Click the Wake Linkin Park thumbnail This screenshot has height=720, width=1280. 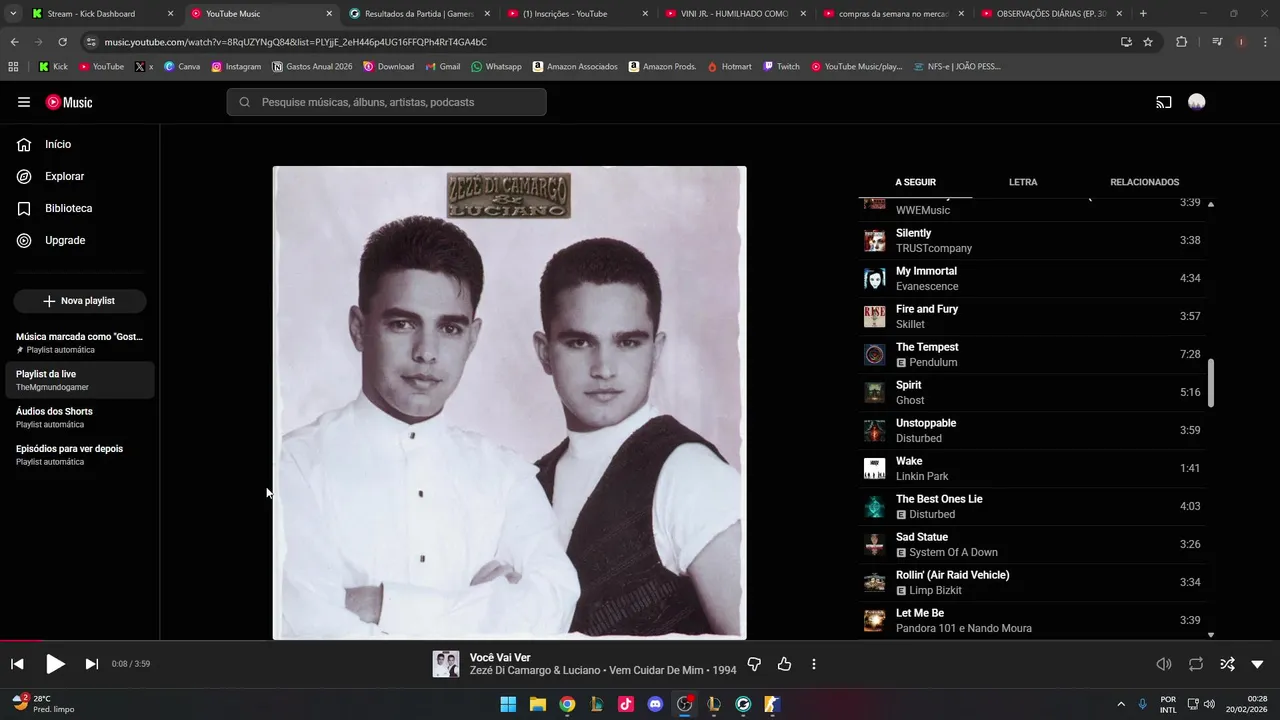click(875, 468)
